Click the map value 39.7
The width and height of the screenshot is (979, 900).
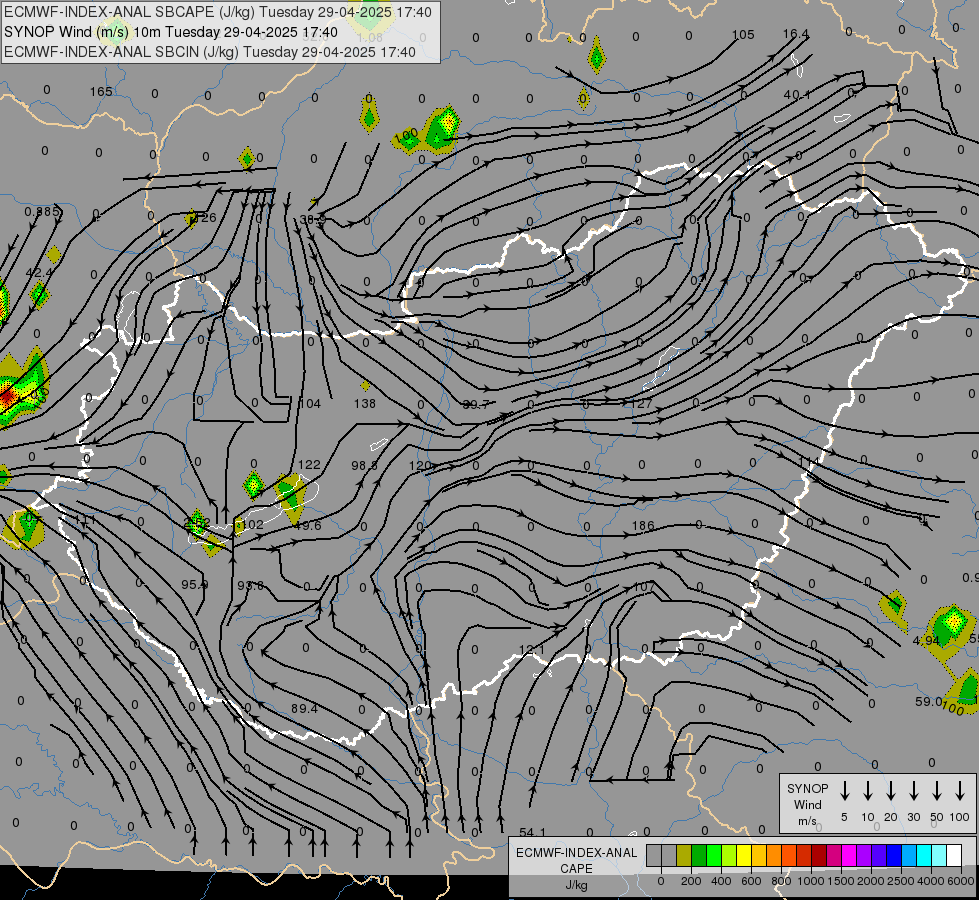pyautogui.click(x=476, y=405)
